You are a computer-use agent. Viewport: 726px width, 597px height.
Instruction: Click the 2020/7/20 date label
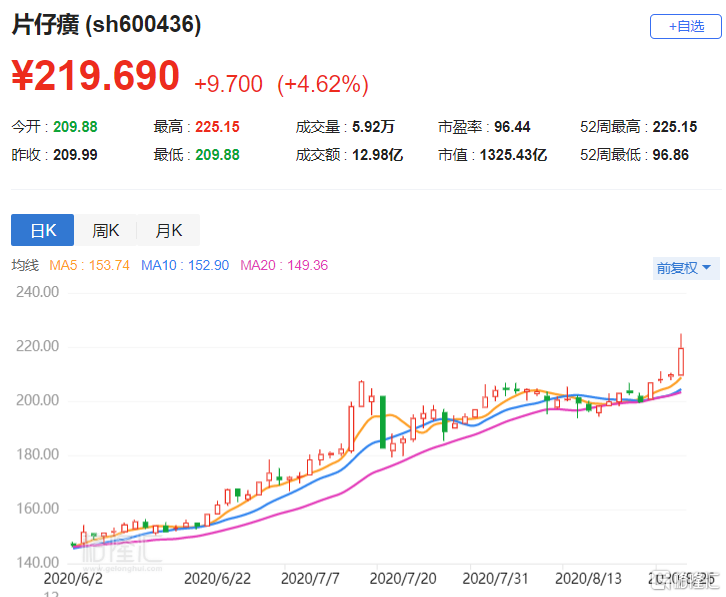pyautogui.click(x=403, y=579)
